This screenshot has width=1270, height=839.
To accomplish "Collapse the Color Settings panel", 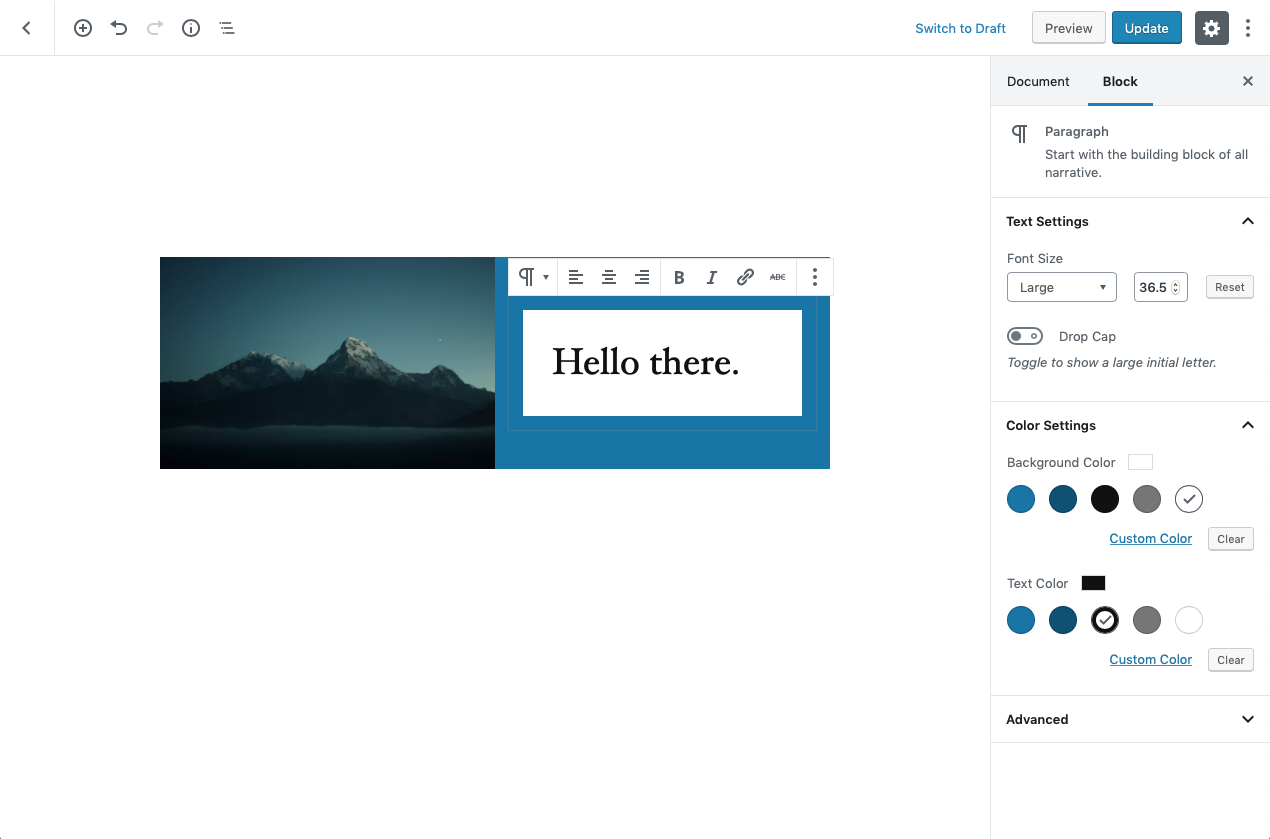I will pyautogui.click(x=1130, y=425).
